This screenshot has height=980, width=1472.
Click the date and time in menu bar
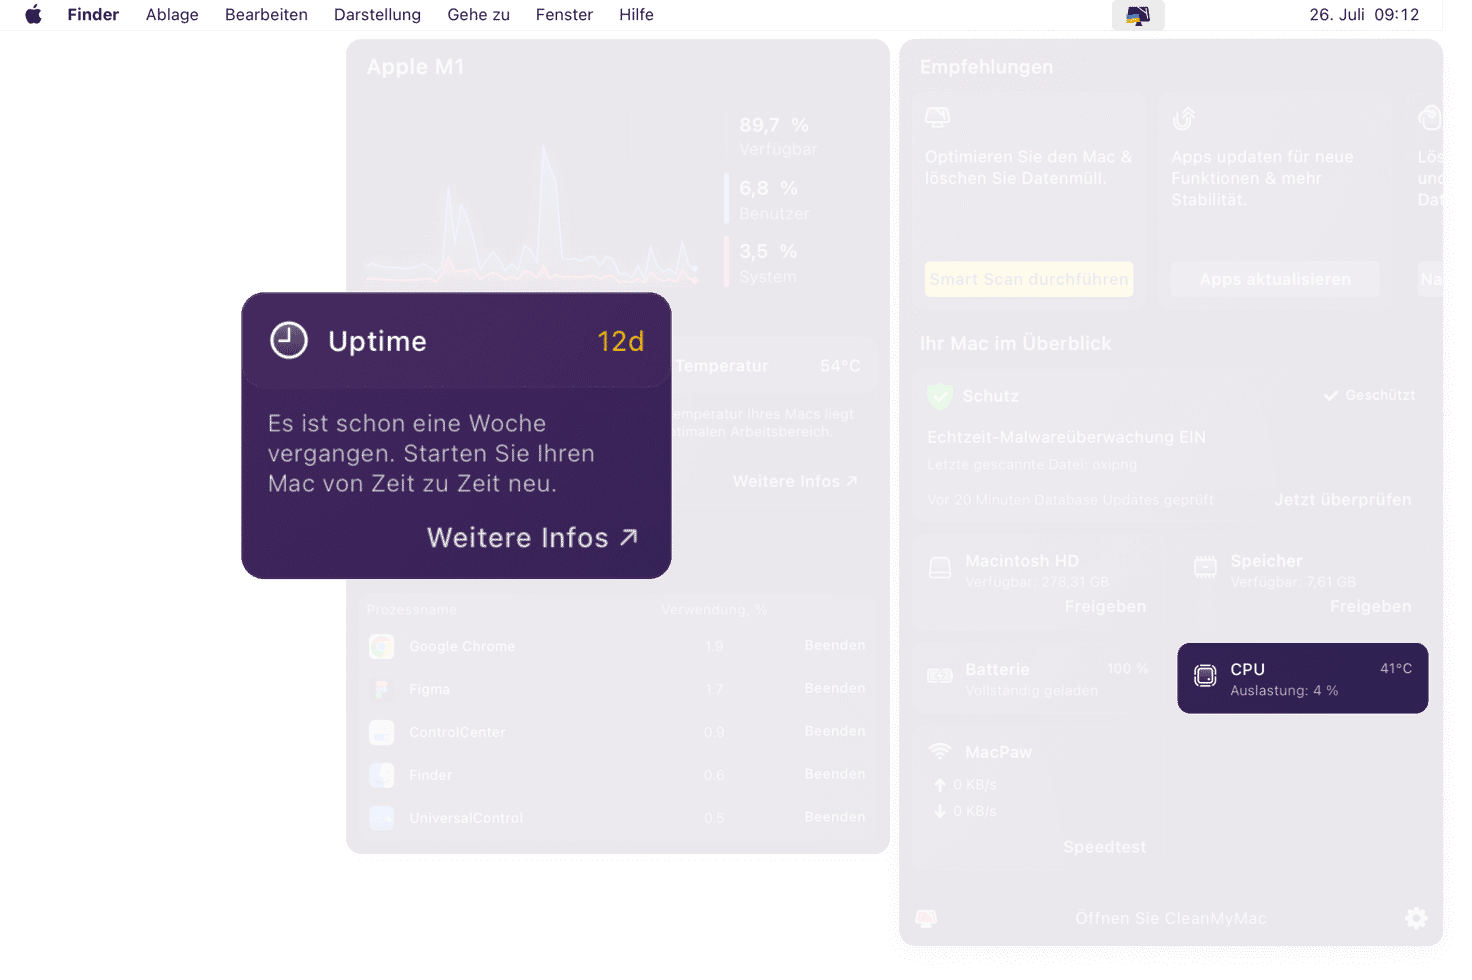[x=1364, y=14]
